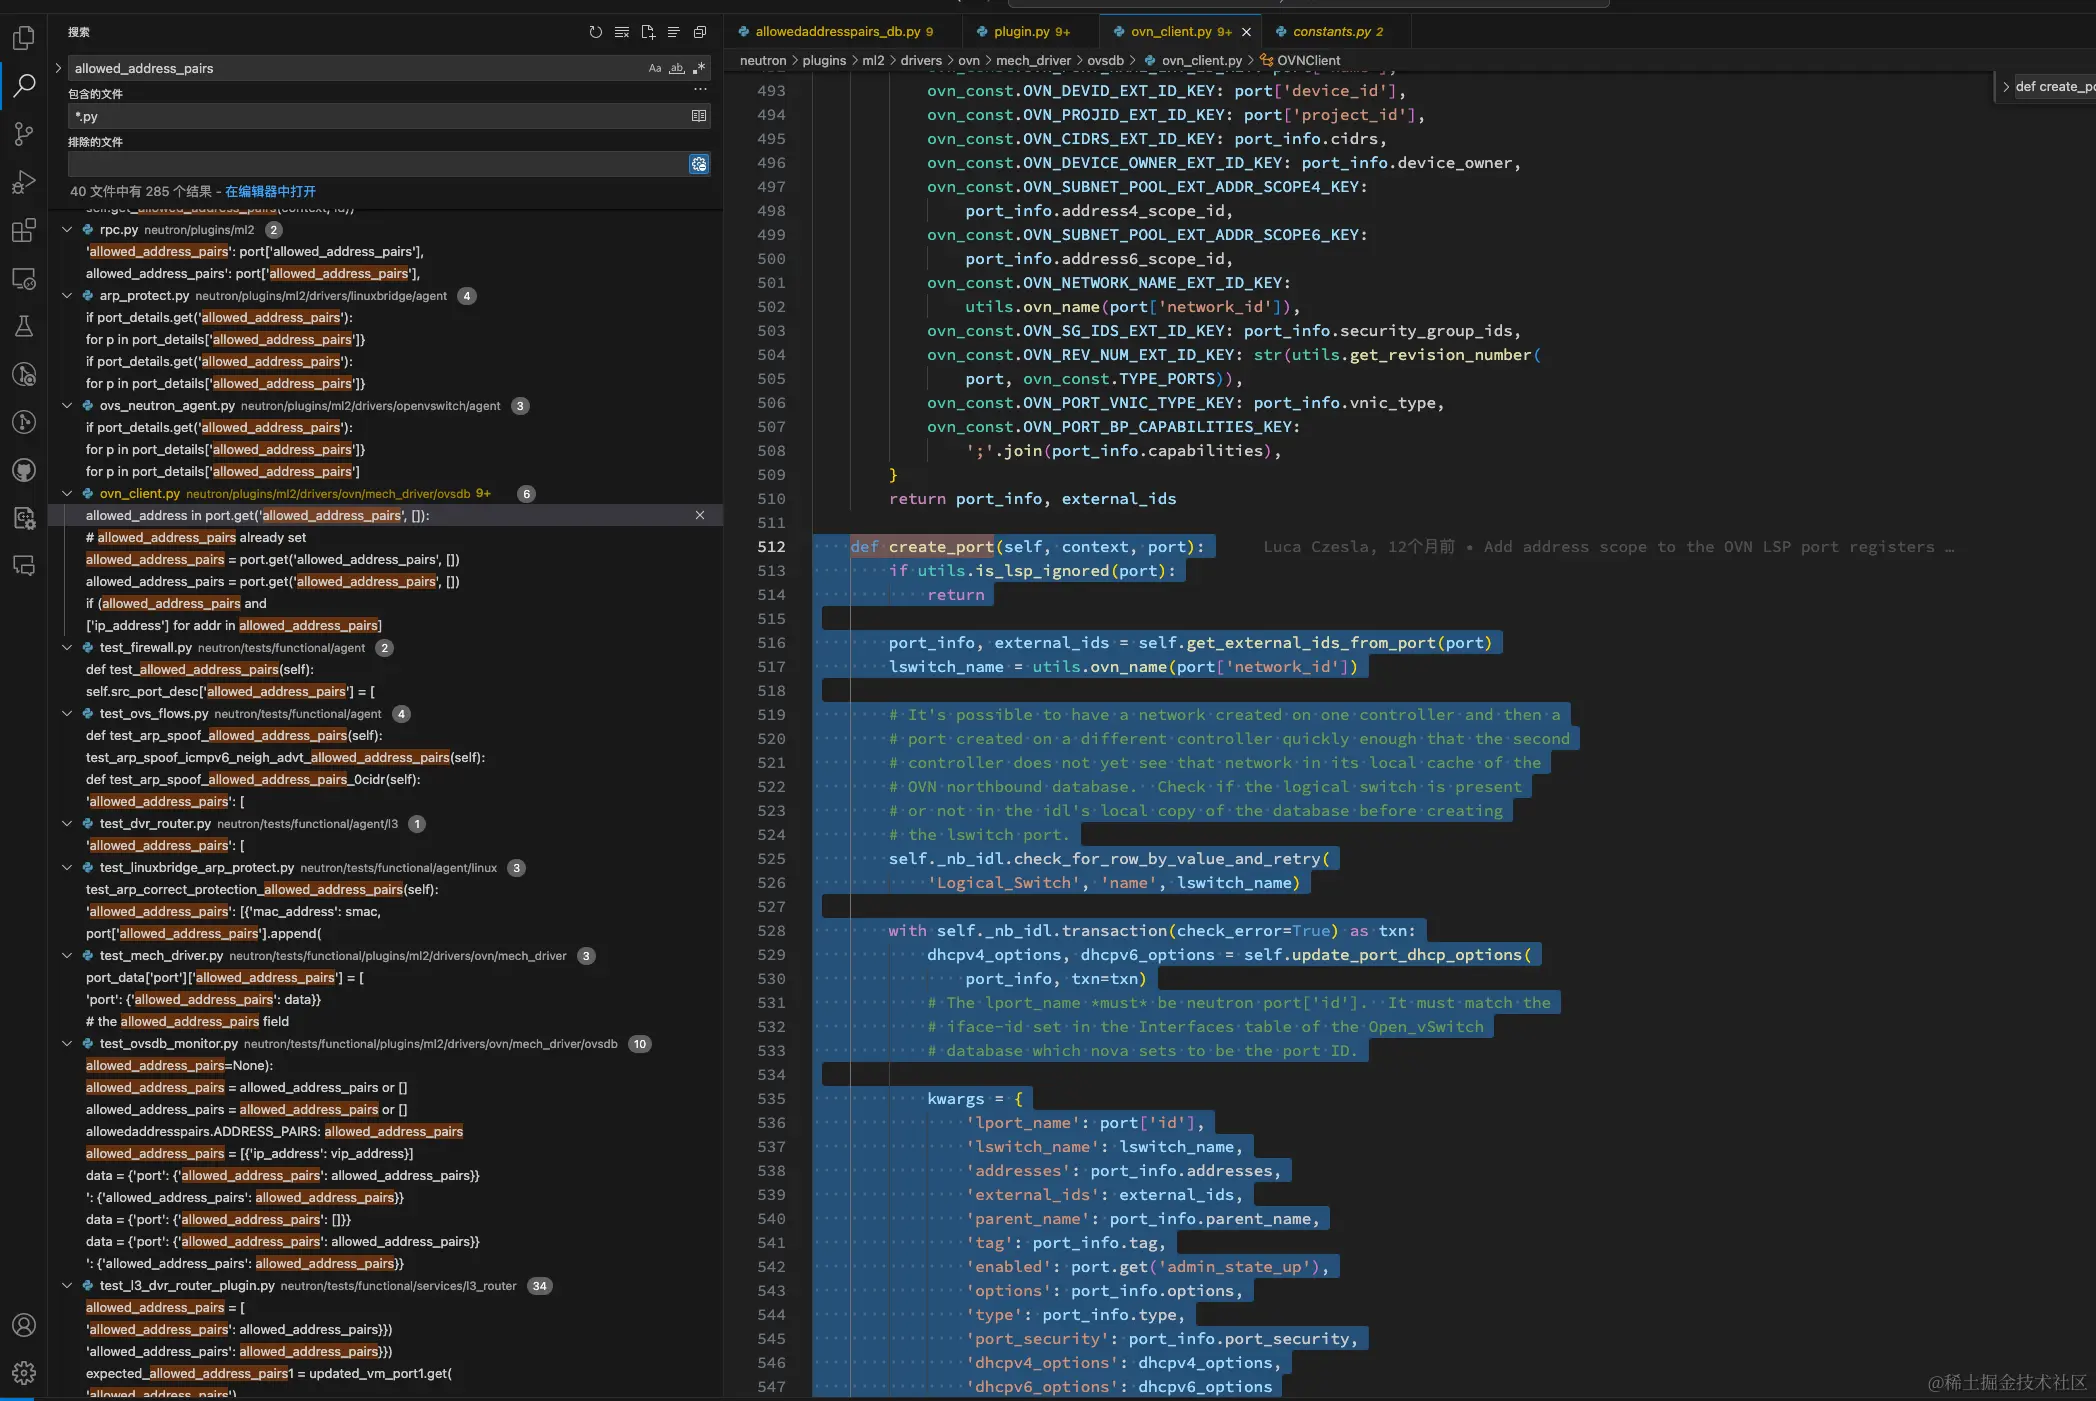2096x1401 pixels.
Task: Open a new search editor
Action: 648,32
